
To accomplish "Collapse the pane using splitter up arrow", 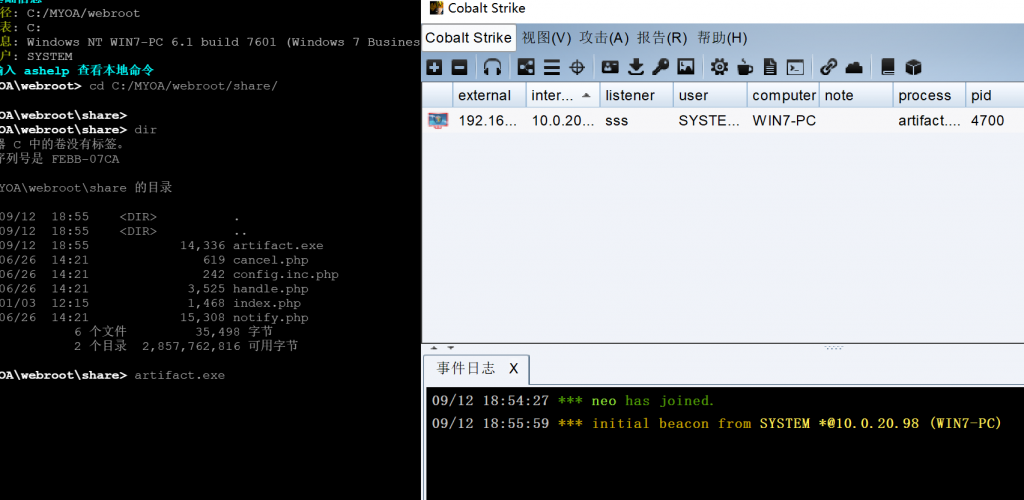I will pyautogui.click(x=432, y=348).
